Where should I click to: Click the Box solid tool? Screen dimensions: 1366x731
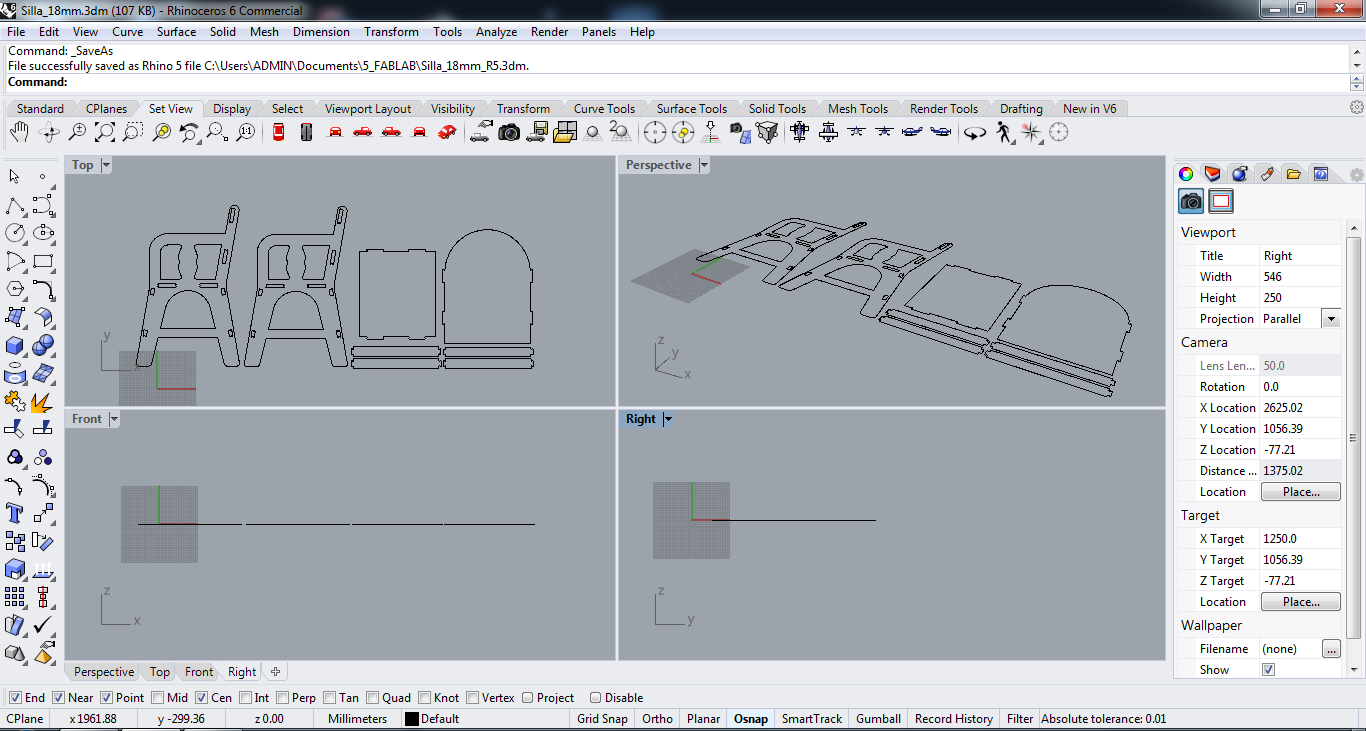coord(15,346)
